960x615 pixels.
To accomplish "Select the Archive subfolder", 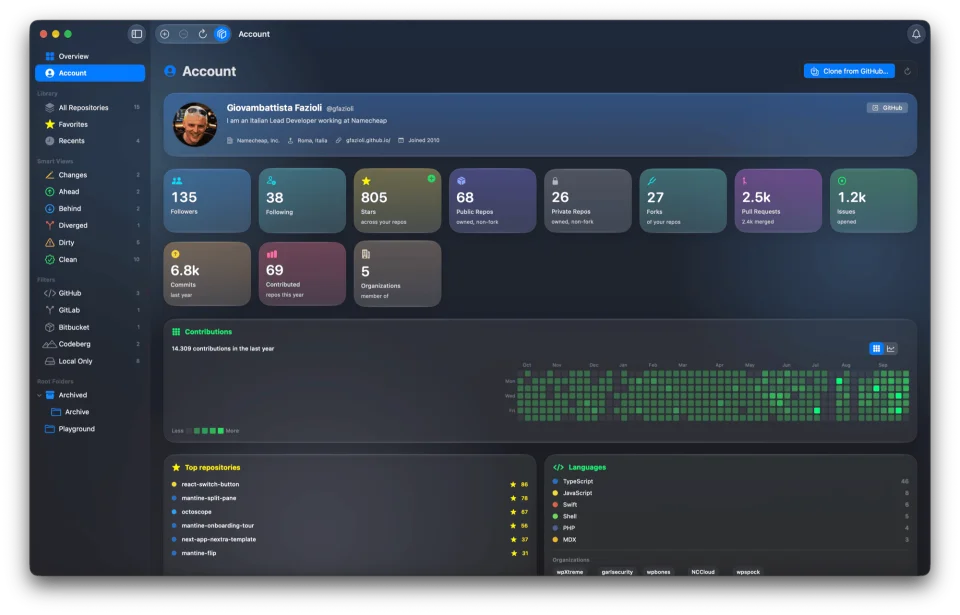I will pos(90,412).
